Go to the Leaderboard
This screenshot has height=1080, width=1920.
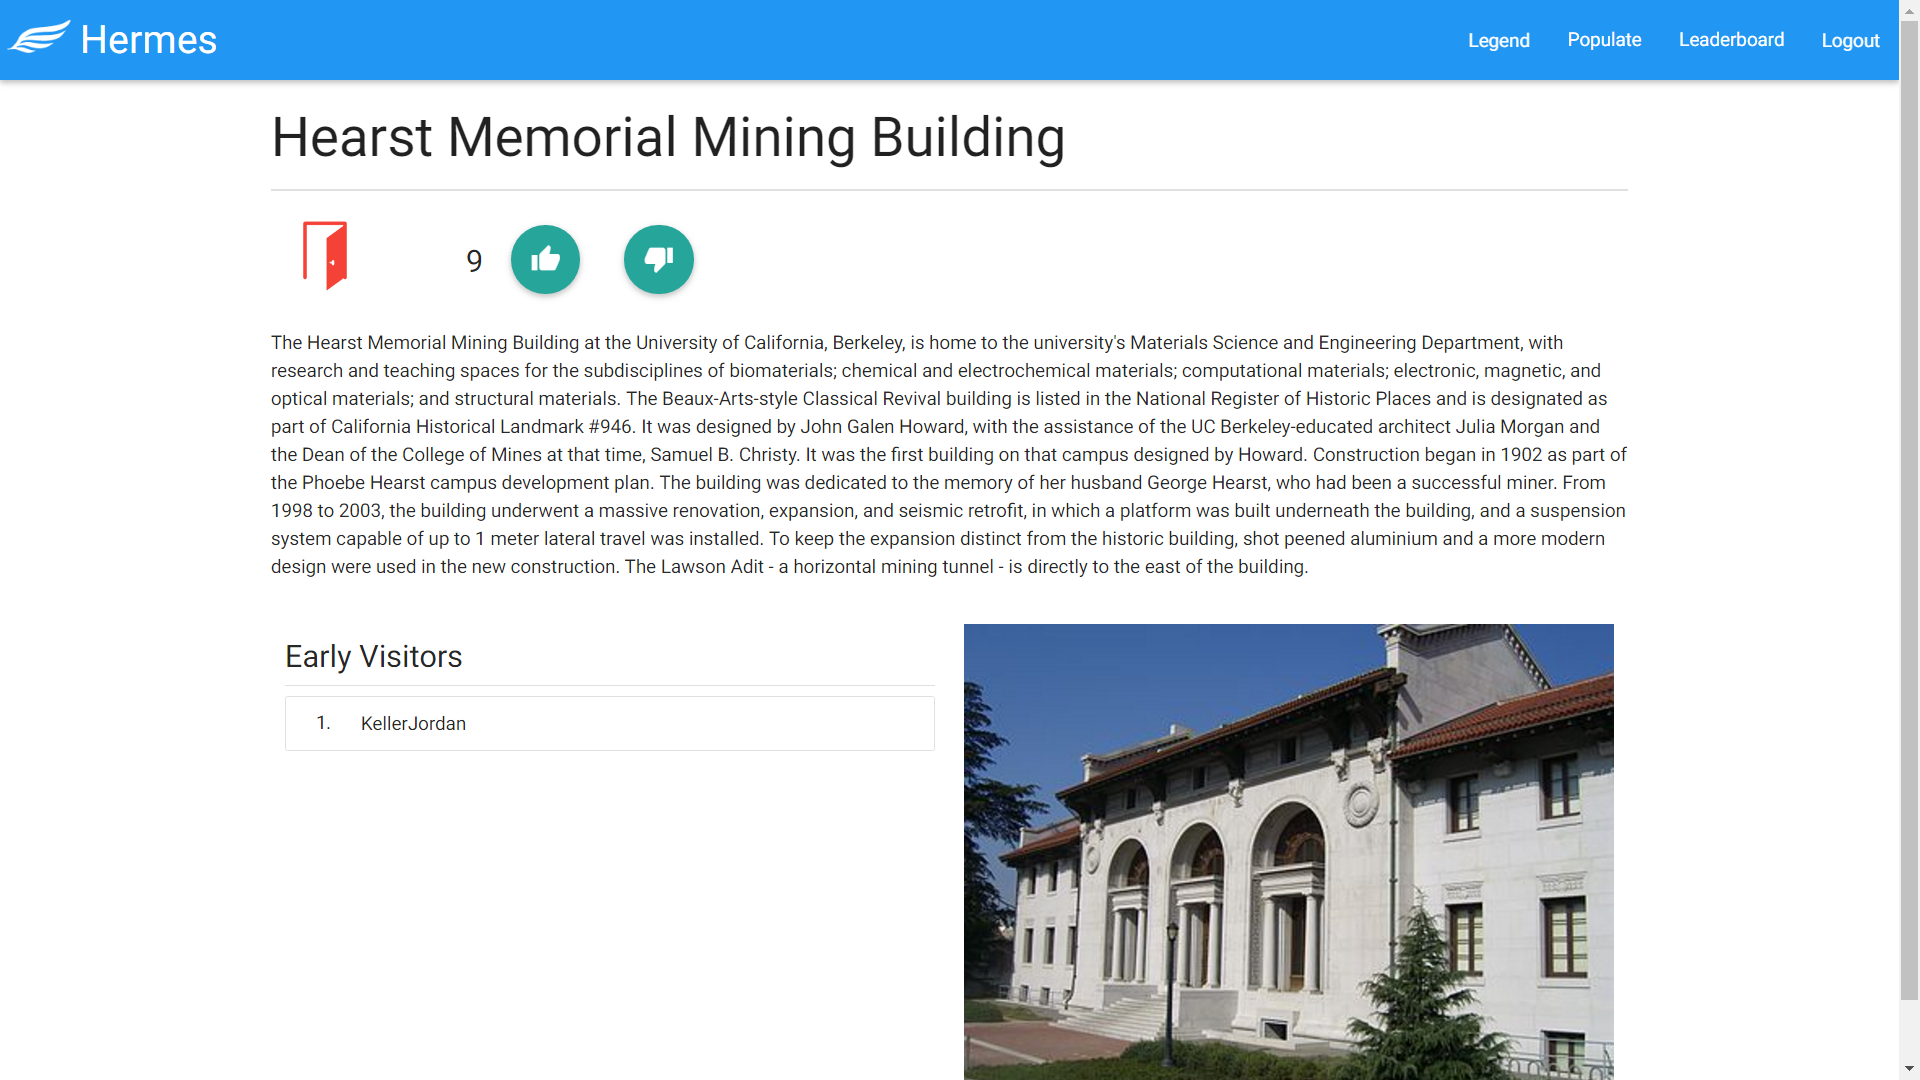click(x=1731, y=40)
